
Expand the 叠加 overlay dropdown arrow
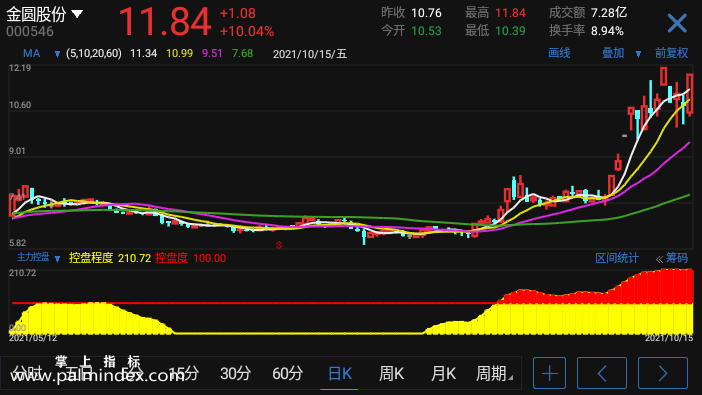[638, 54]
